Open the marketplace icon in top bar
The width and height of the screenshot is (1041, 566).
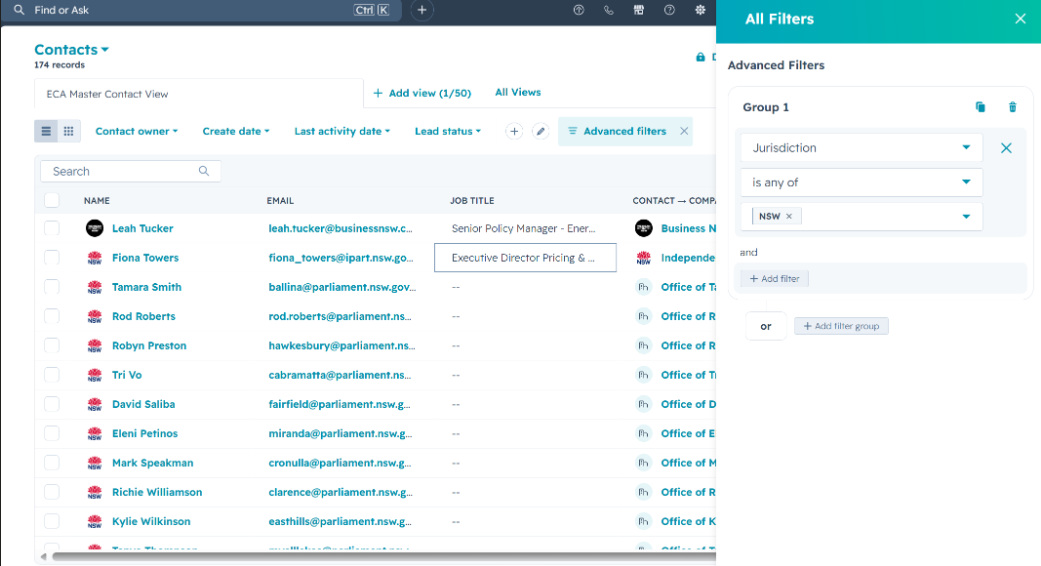point(639,10)
